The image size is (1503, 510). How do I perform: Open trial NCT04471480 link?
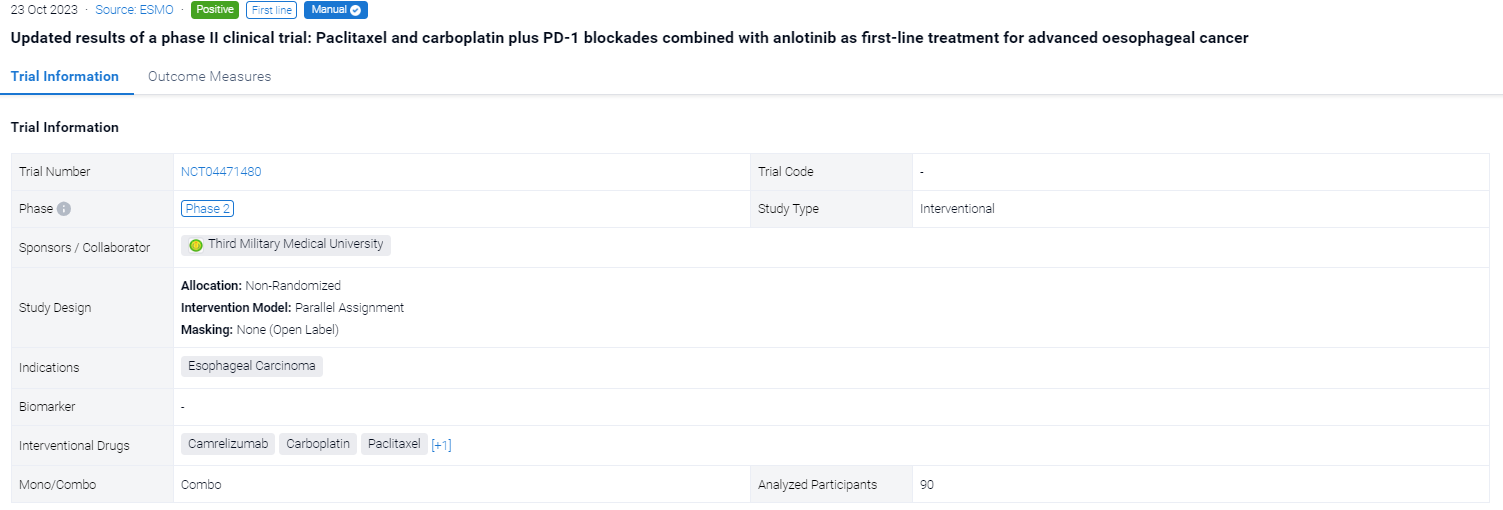pyautogui.click(x=221, y=172)
